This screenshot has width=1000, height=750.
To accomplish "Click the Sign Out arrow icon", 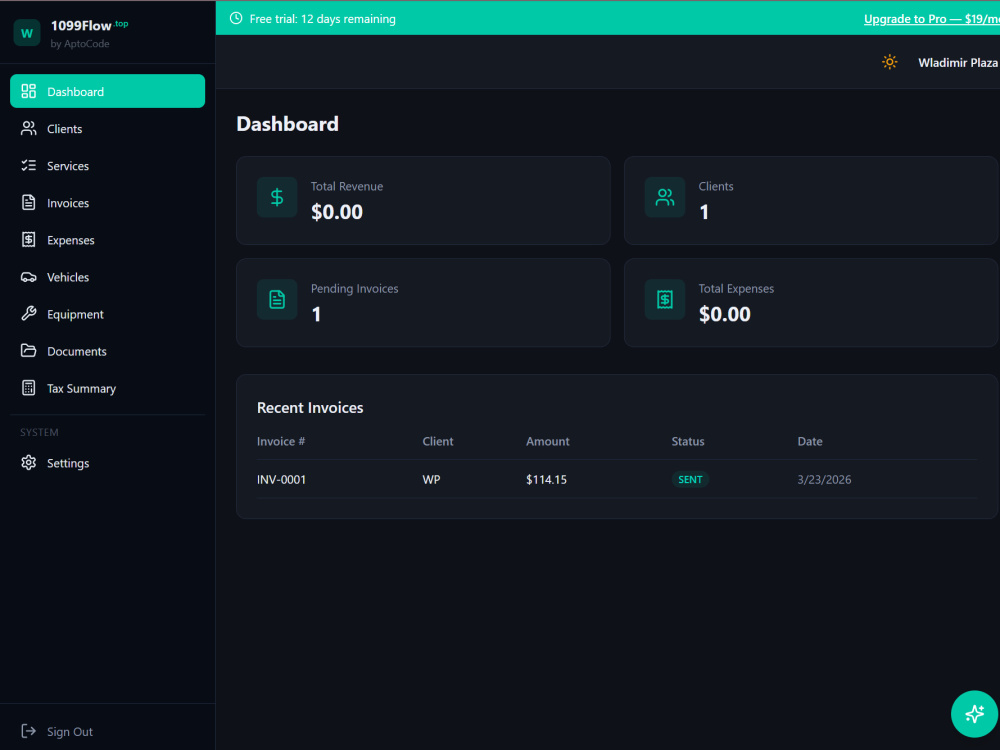I will pos(29,731).
